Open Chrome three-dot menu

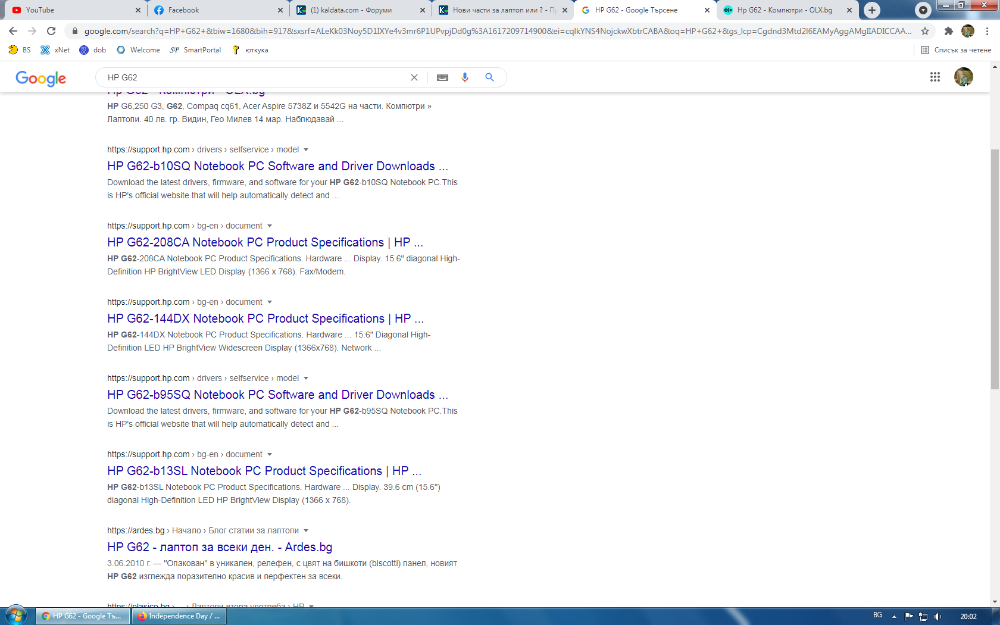(987, 31)
